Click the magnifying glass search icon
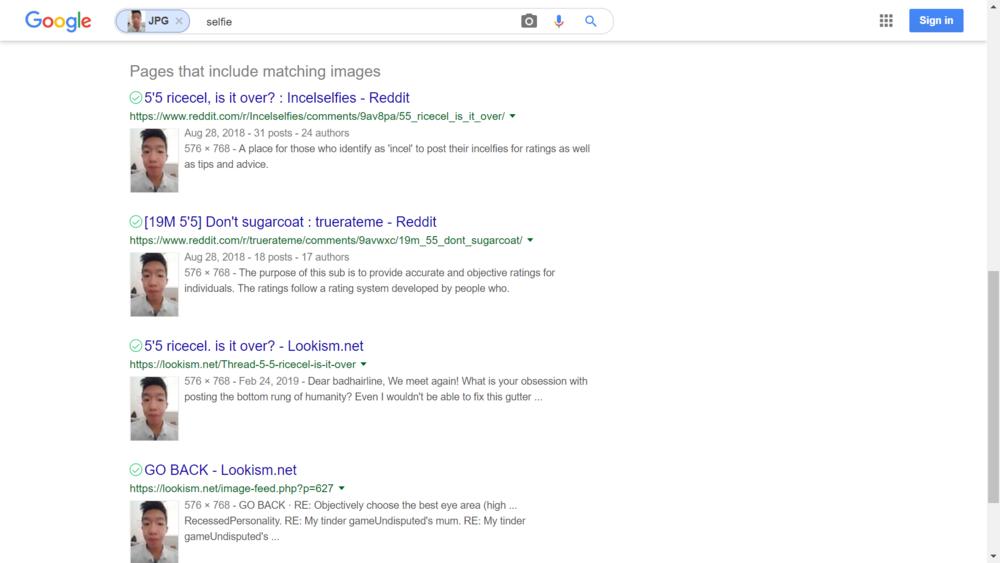Viewport: 1000px width, 563px height. point(591,21)
